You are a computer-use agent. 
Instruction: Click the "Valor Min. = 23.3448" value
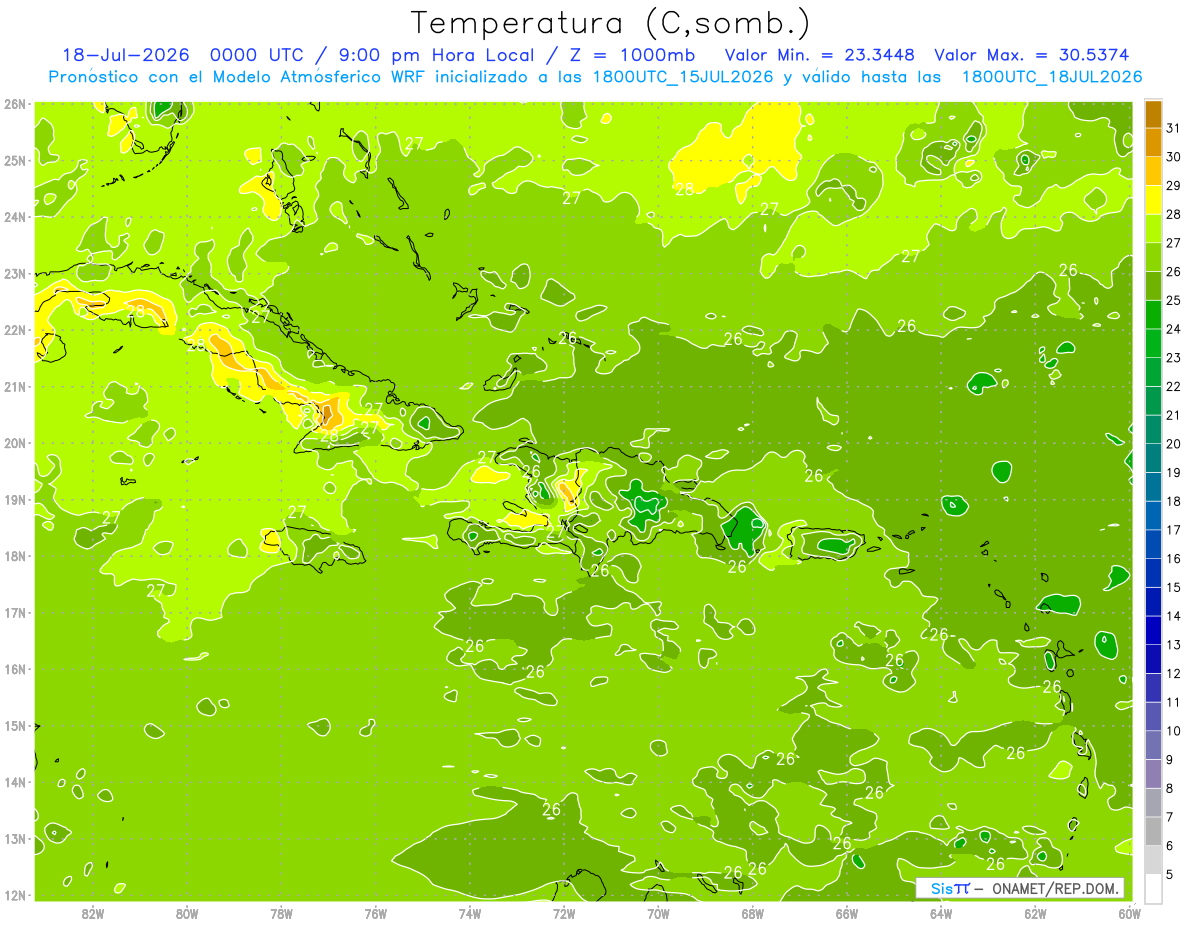tap(820, 55)
